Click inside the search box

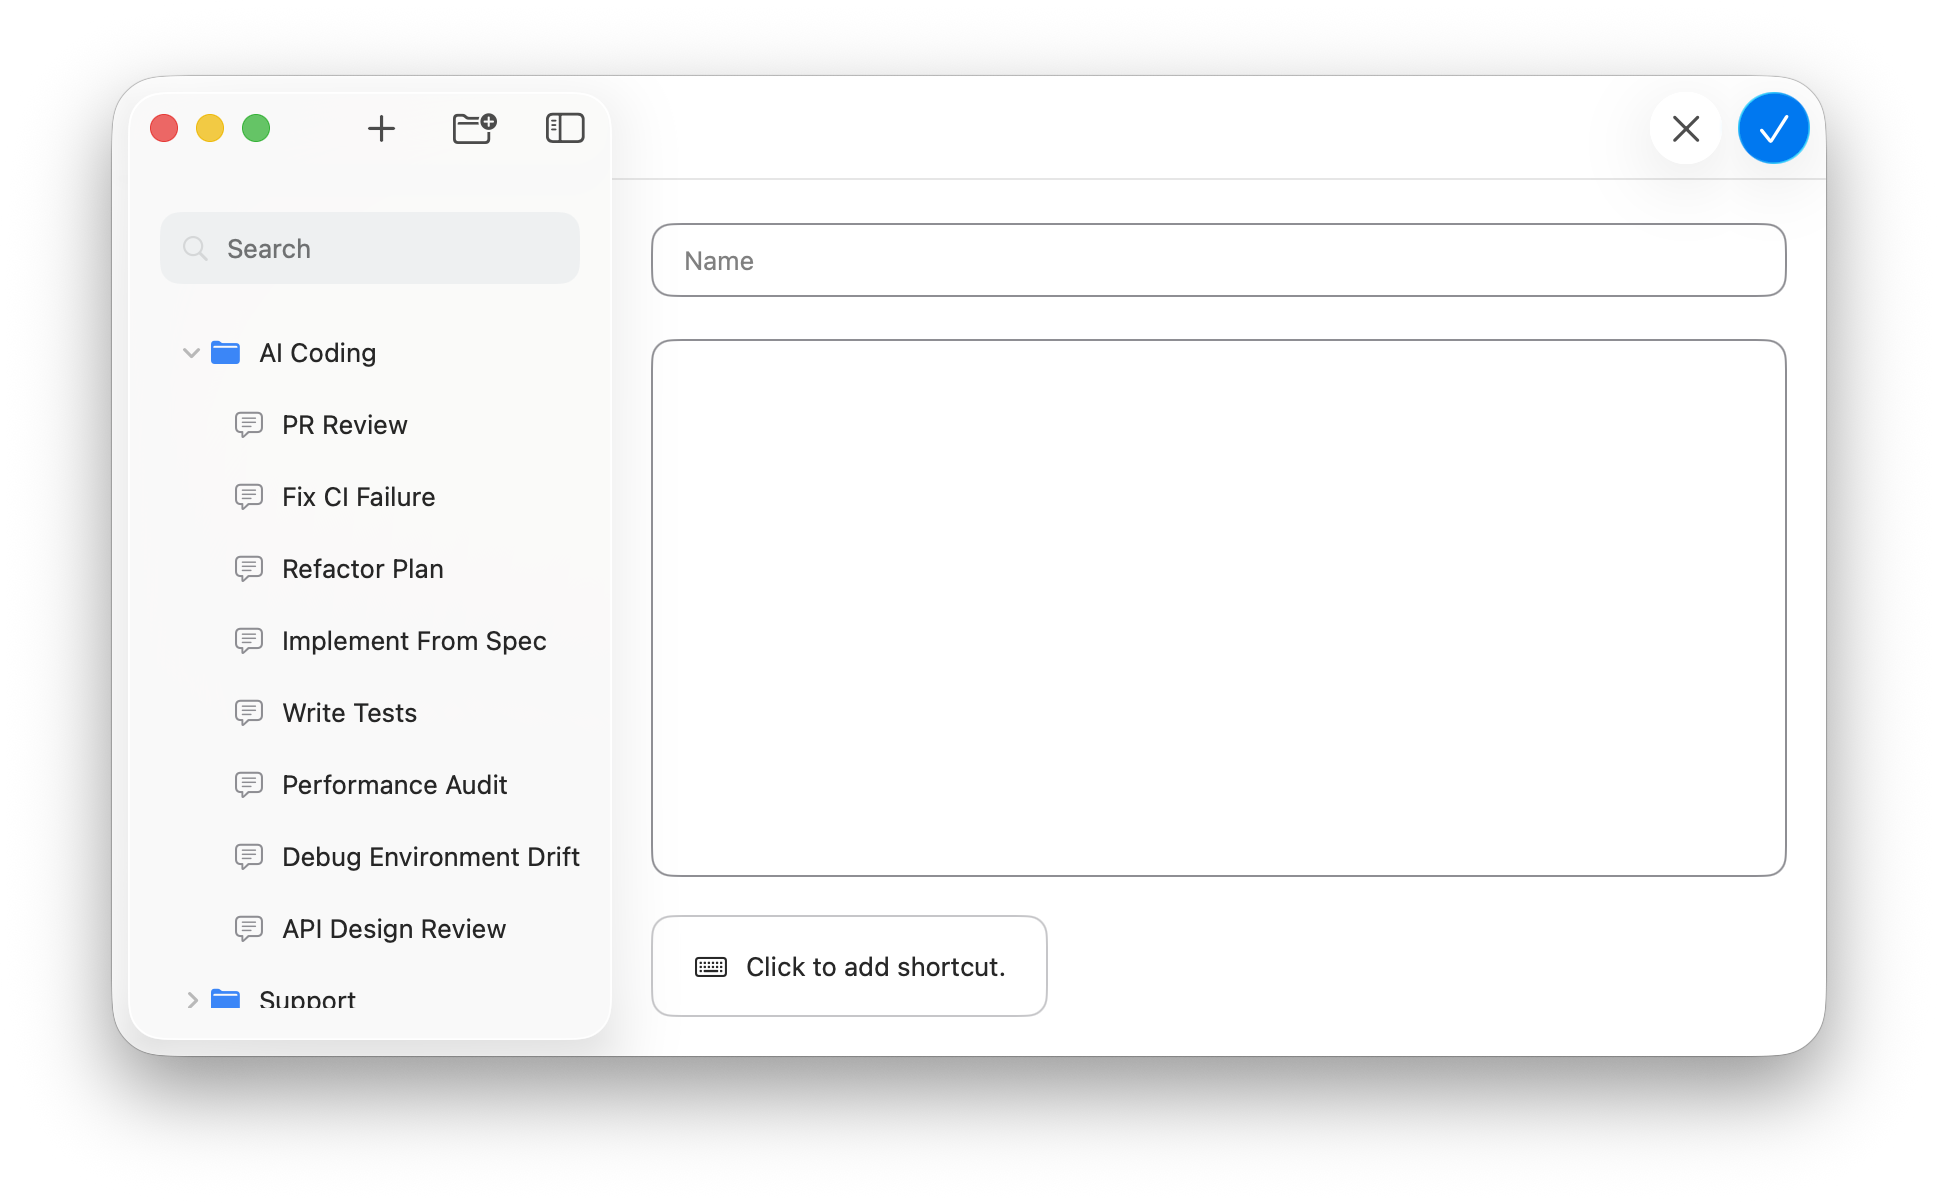click(x=370, y=248)
